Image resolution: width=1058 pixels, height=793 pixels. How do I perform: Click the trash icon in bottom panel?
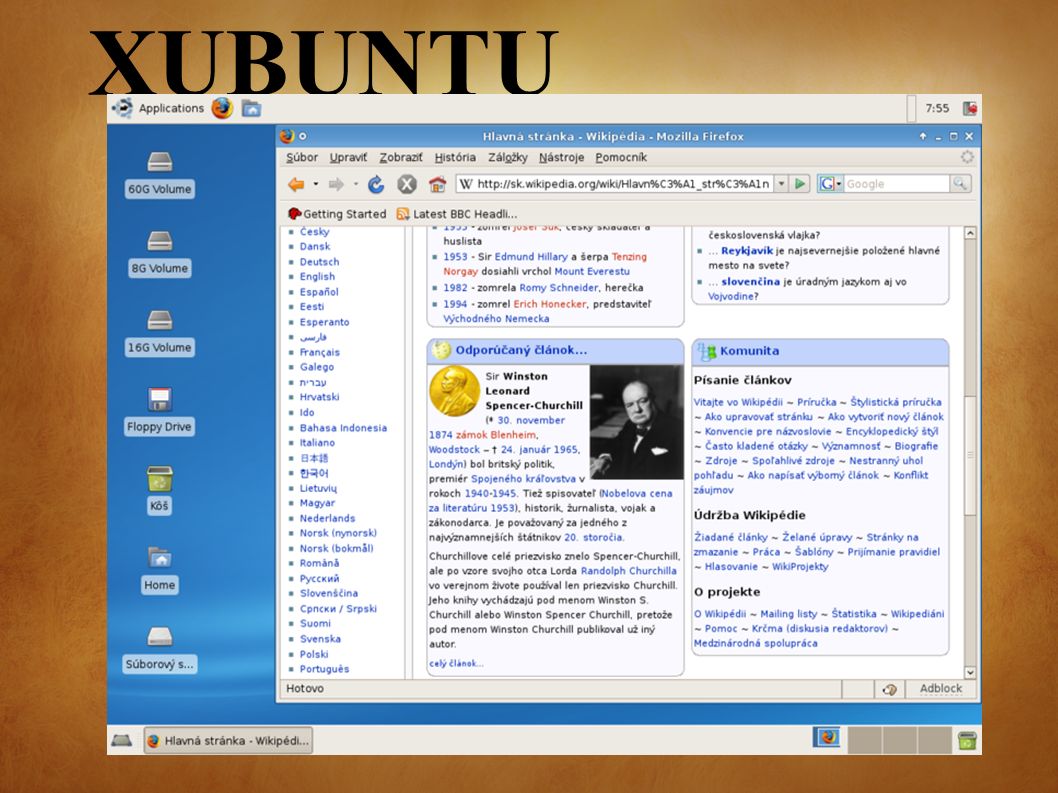coord(967,740)
